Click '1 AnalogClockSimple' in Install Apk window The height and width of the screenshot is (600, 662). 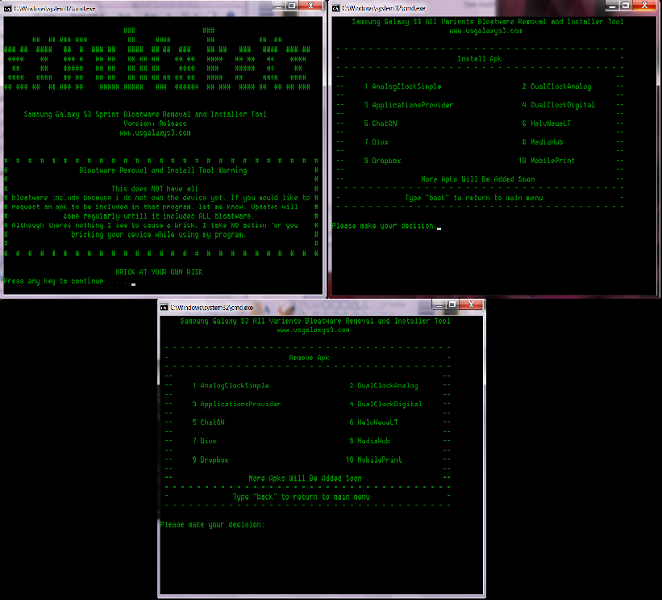coord(403,87)
